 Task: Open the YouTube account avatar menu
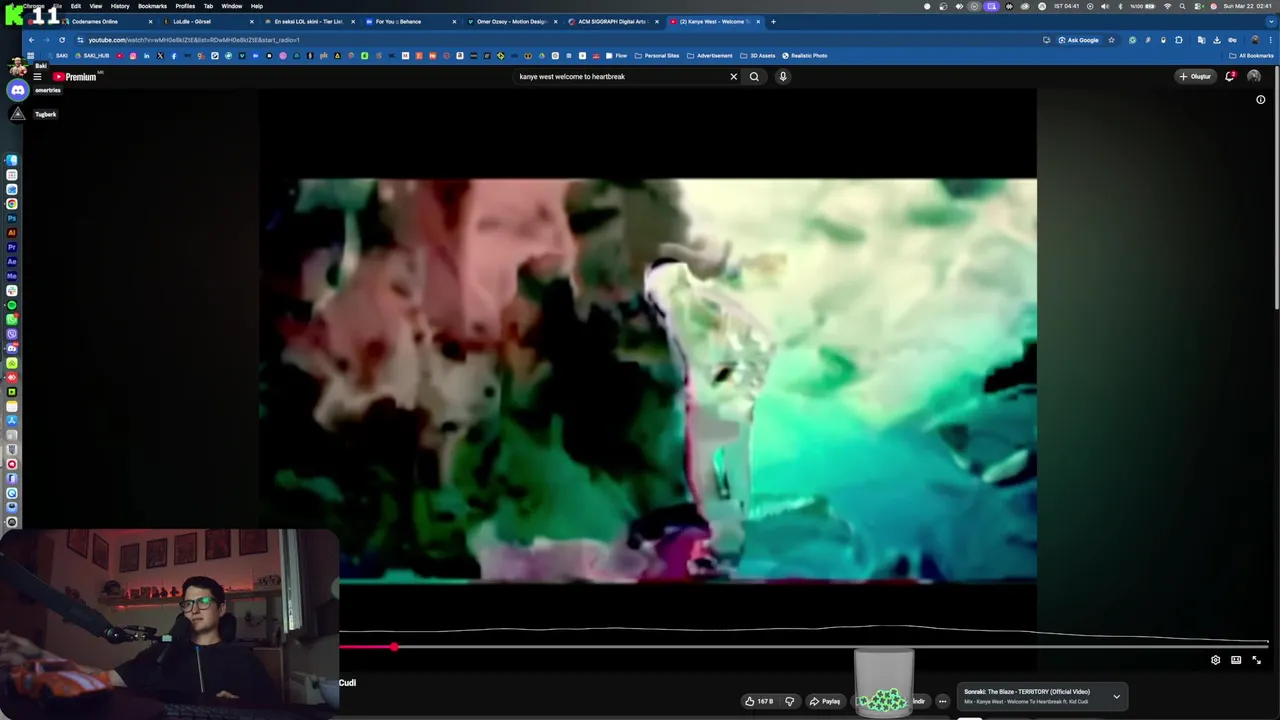tap(1254, 77)
